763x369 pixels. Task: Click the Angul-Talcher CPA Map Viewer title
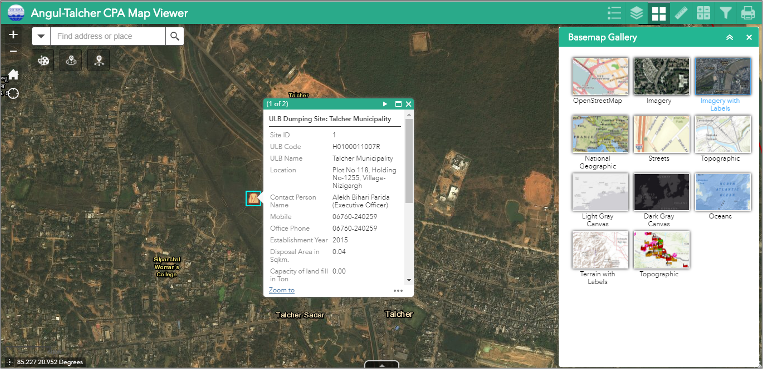tap(109, 13)
